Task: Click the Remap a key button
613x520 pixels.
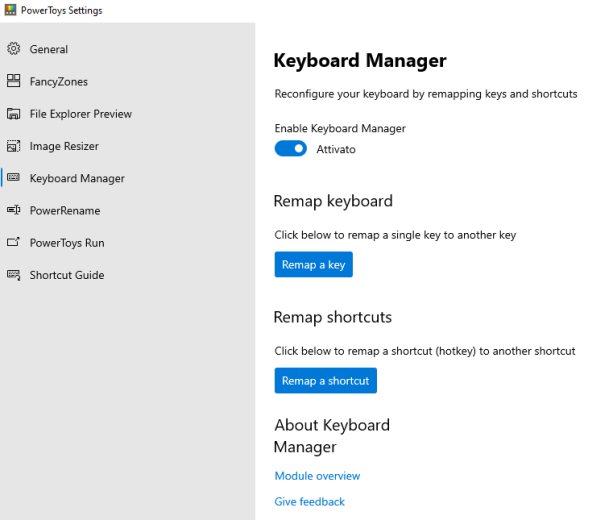Action: 314,265
